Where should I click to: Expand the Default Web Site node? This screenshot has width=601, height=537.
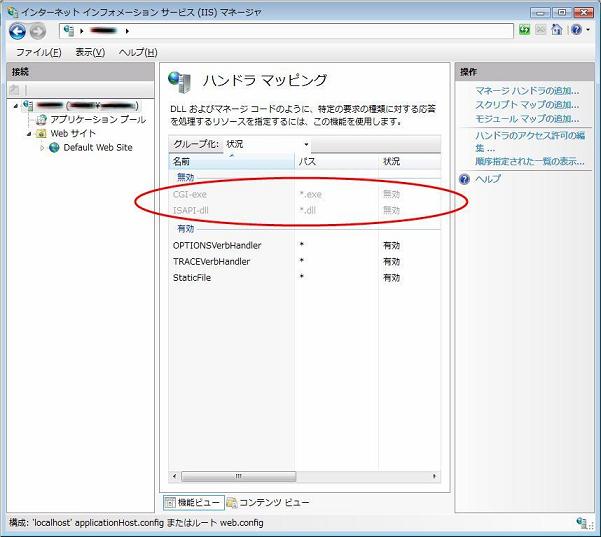point(42,148)
